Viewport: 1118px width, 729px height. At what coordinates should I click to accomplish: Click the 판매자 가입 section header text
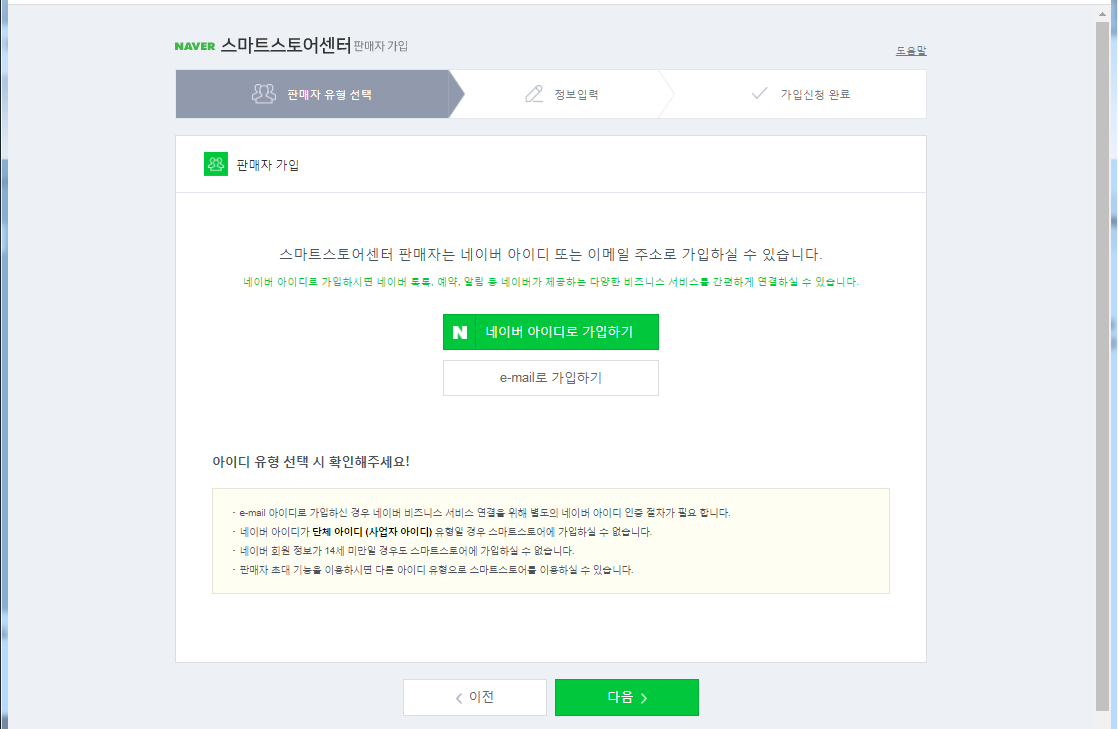pos(267,165)
